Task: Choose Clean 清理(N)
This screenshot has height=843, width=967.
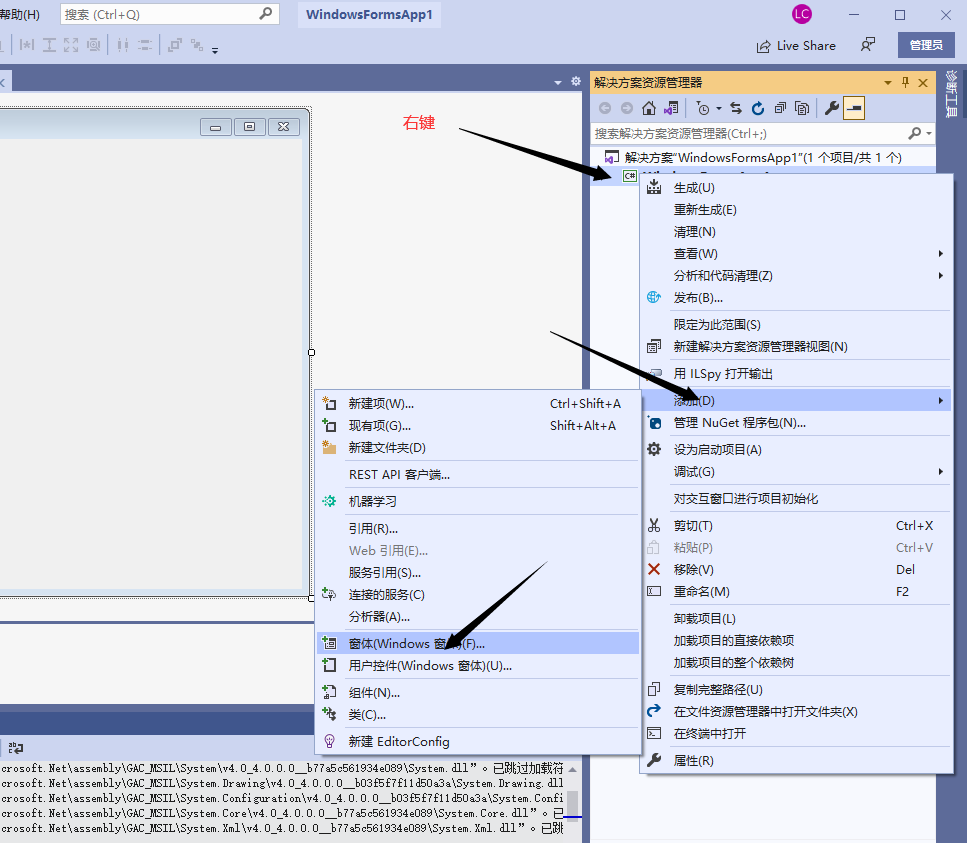Action: tap(796, 232)
